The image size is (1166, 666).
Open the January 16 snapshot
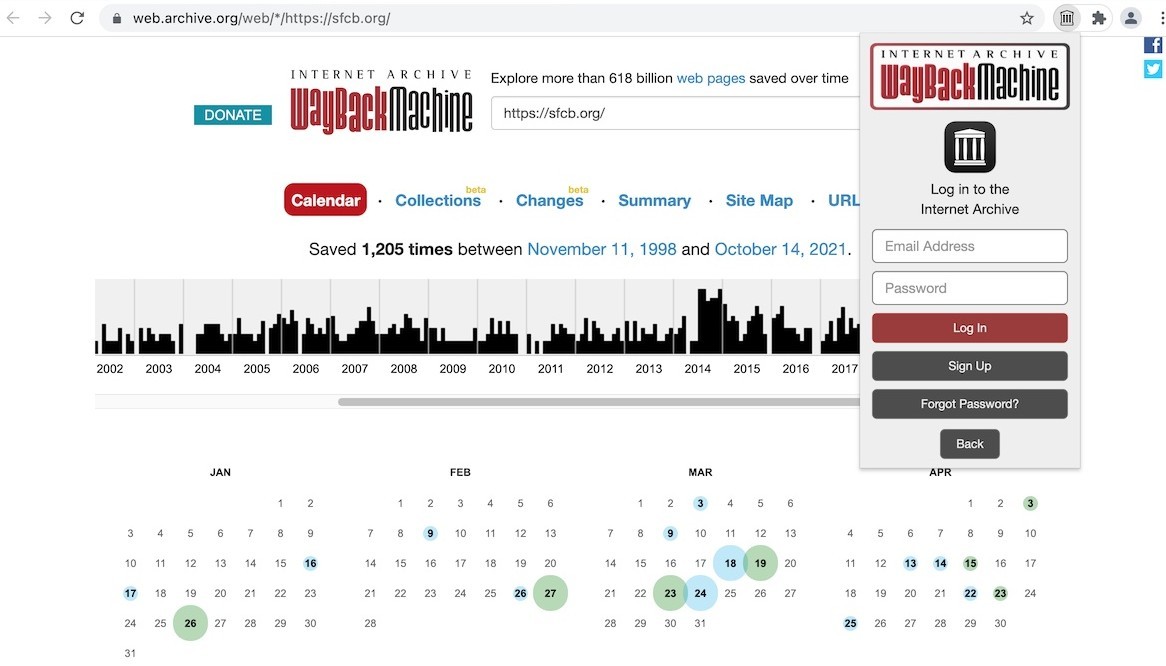(310, 563)
